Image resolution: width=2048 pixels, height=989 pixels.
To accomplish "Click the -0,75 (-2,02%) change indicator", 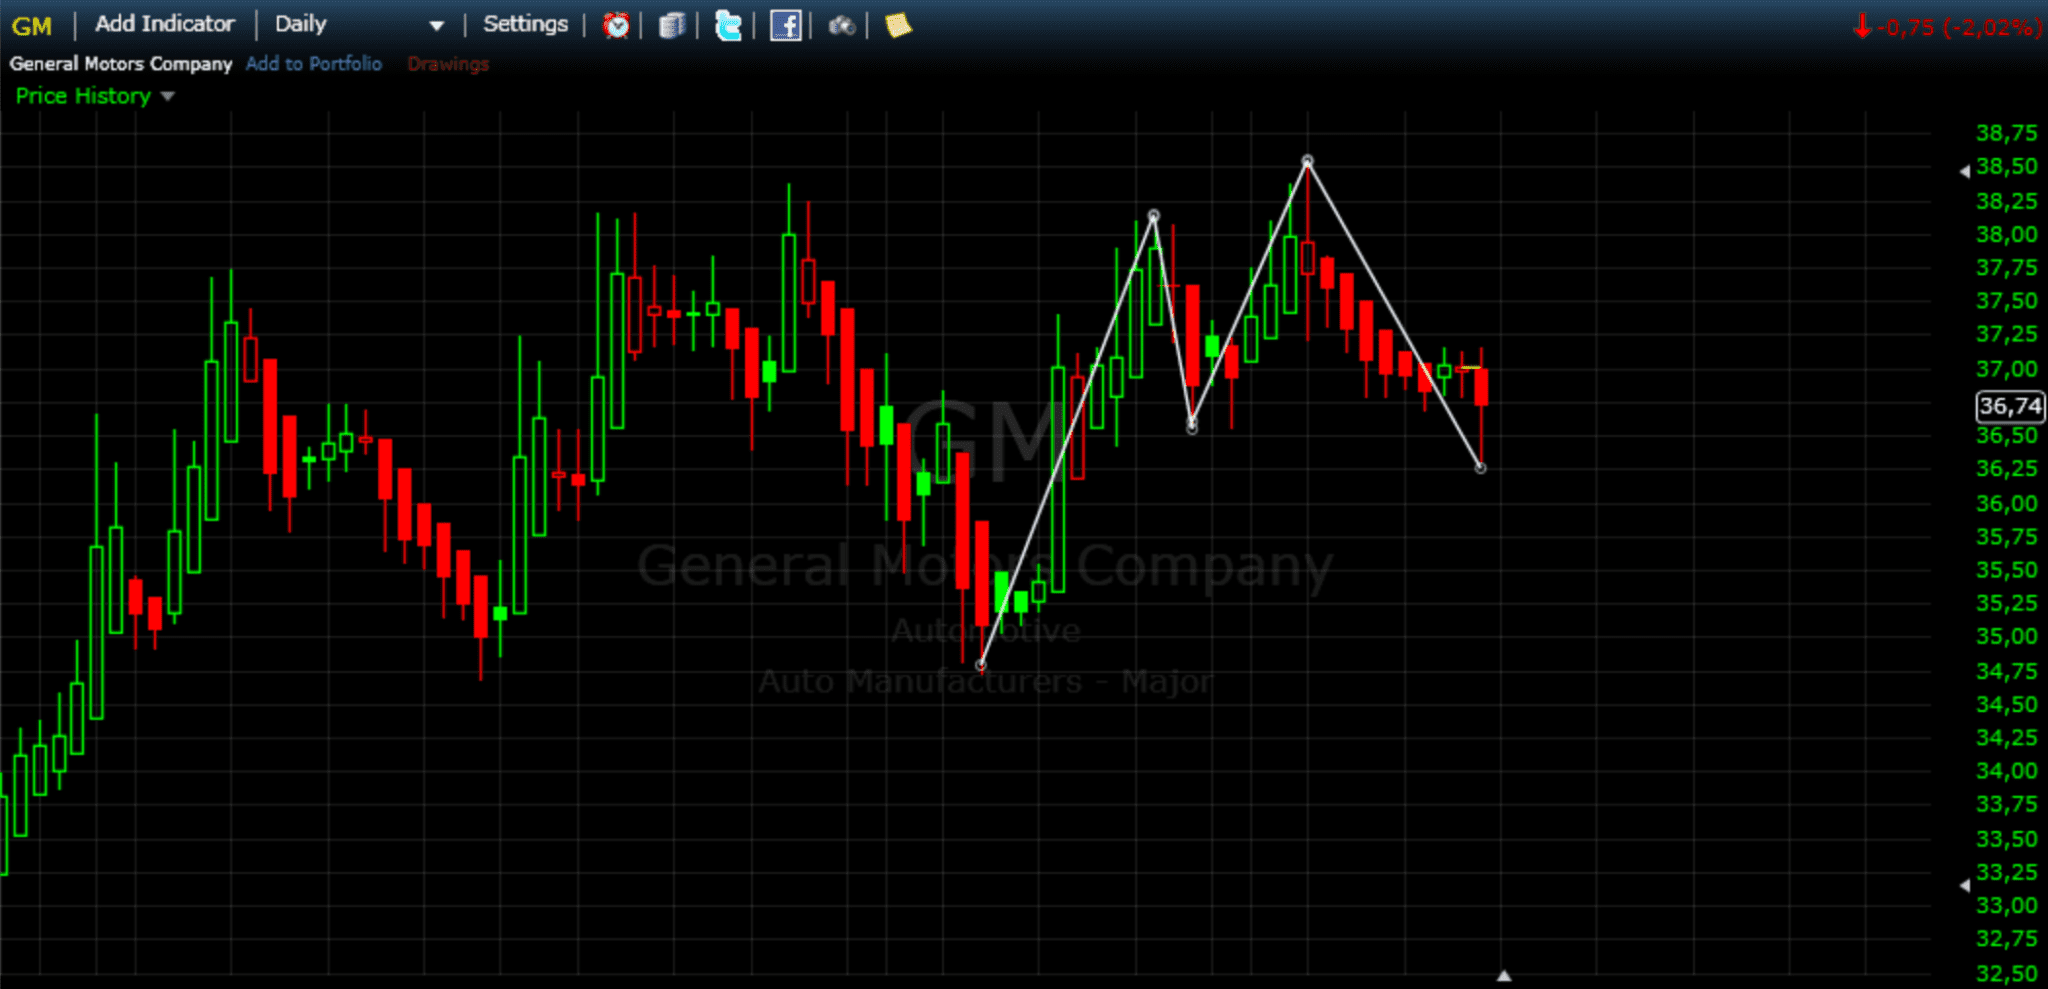I will [x=1947, y=27].
